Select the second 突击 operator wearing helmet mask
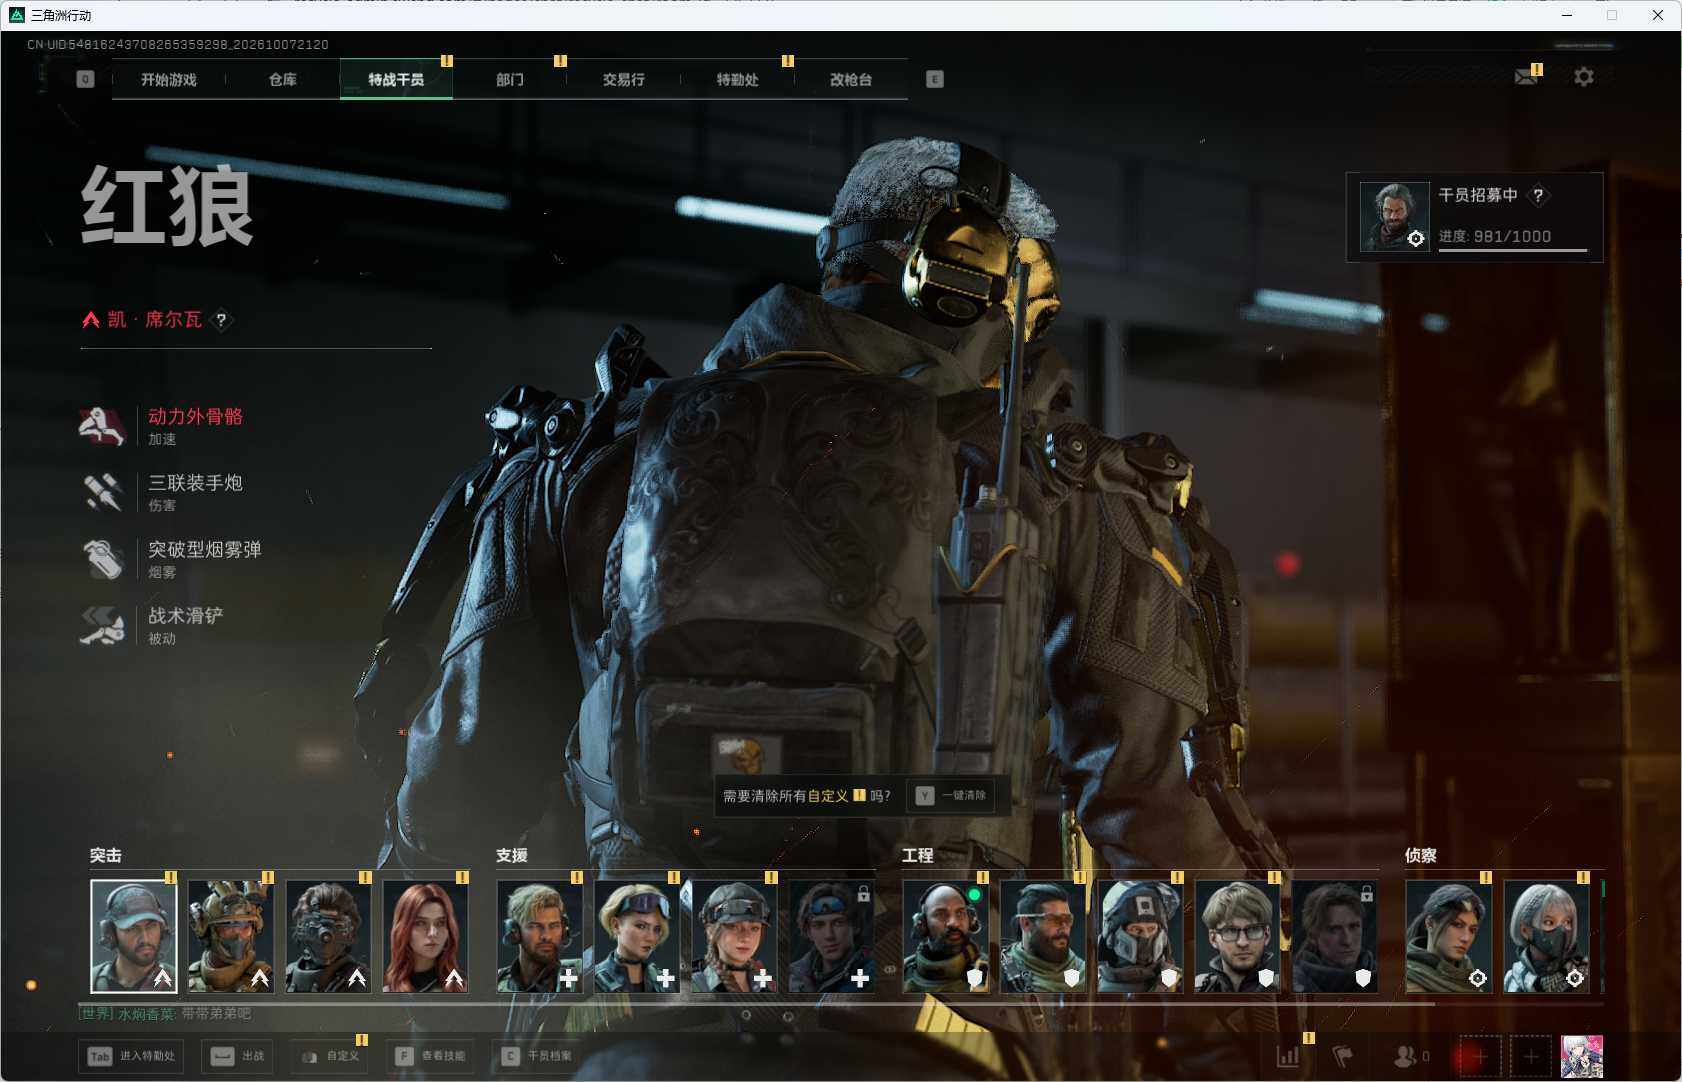The width and height of the screenshot is (1682, 1082). click(231, 936)
